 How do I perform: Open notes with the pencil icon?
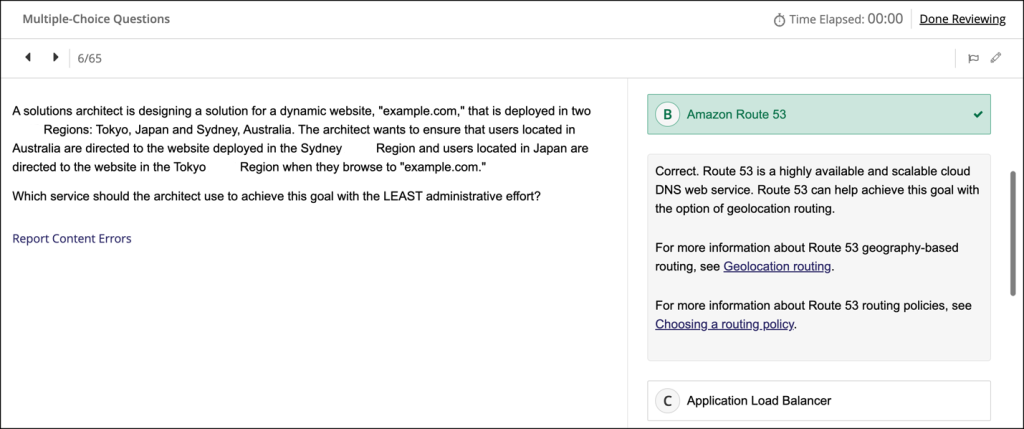(x=995, y=58)
